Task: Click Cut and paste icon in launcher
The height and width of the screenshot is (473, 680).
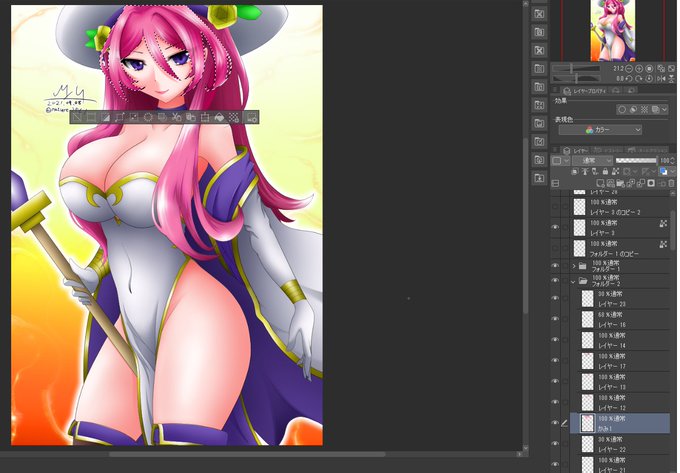Action: [177, 117]
